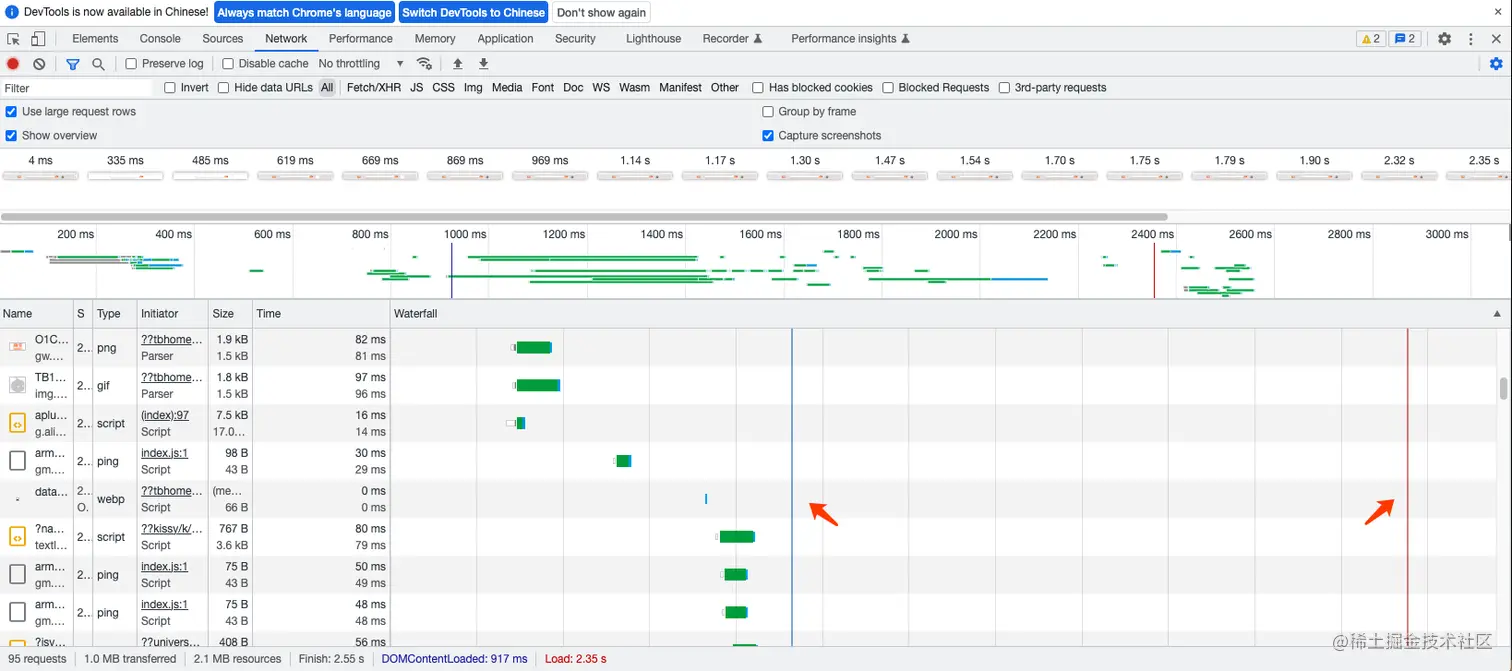
Task: Uncheck Capture screenshots checkbox
Action: (768, 136)
